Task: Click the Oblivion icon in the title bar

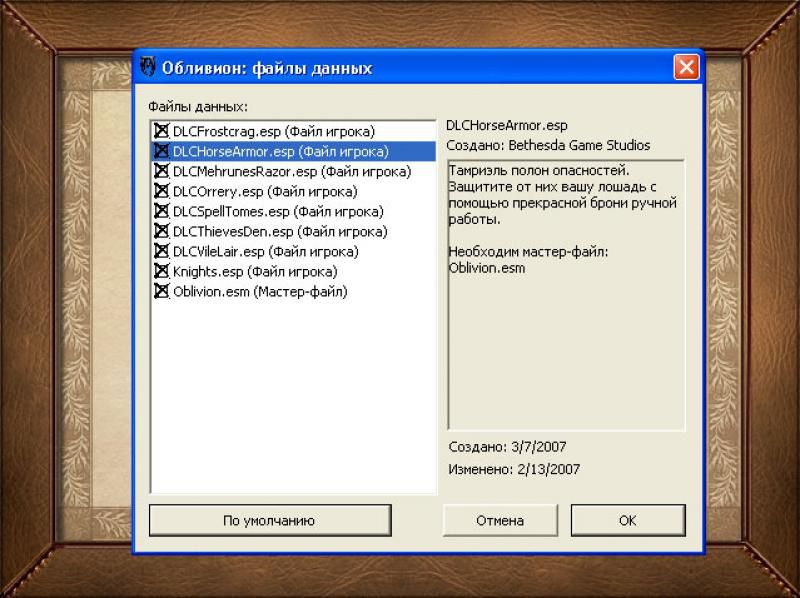Action: pos(148,68)
